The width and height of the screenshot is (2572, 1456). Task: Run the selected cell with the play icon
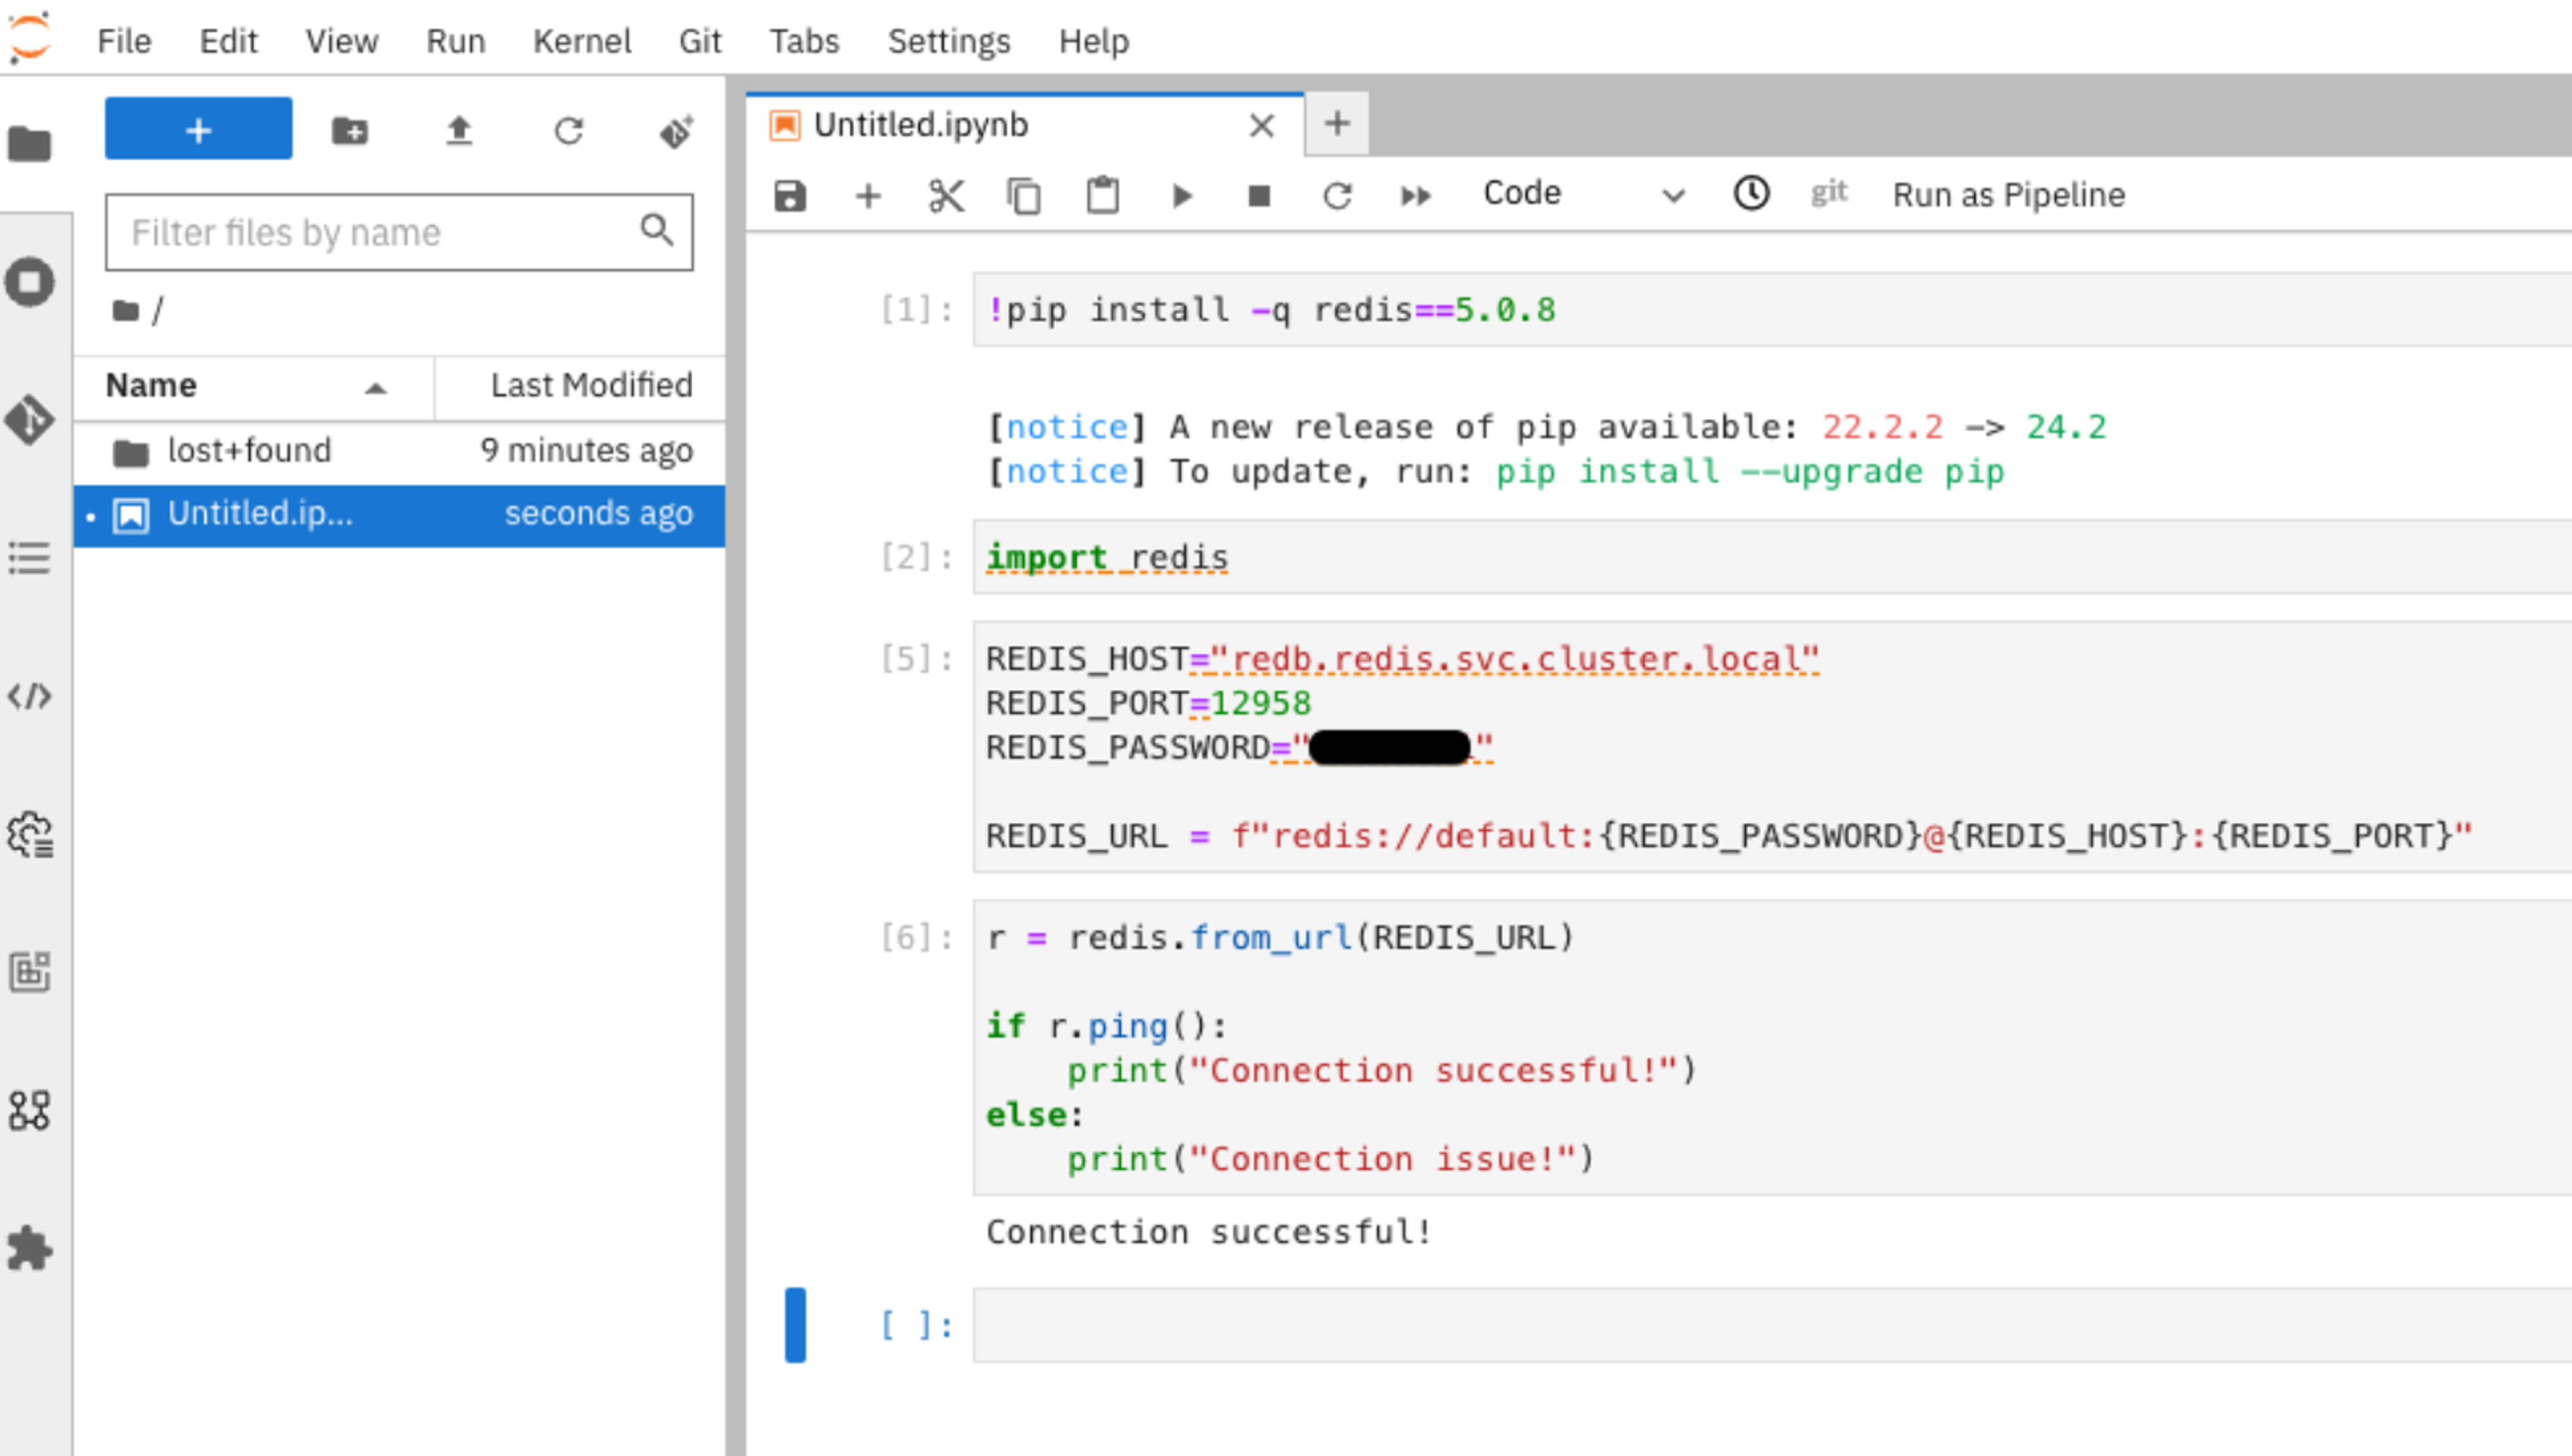(x=1181, y=195)
